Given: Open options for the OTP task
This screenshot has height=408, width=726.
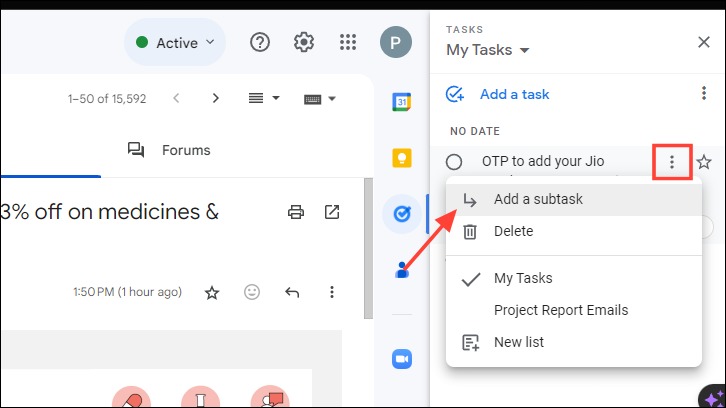Looking at the screenshot, I should point(672,162).
